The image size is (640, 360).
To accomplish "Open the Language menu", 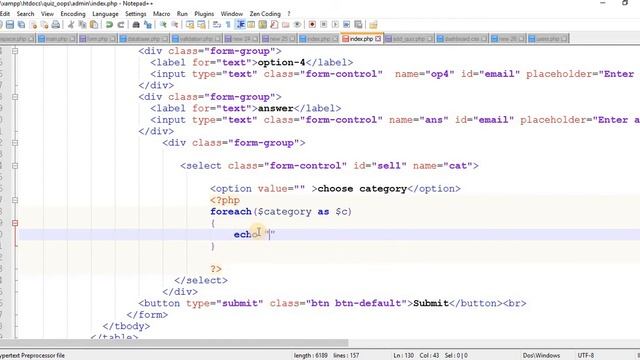I will [x=105, y=13].
